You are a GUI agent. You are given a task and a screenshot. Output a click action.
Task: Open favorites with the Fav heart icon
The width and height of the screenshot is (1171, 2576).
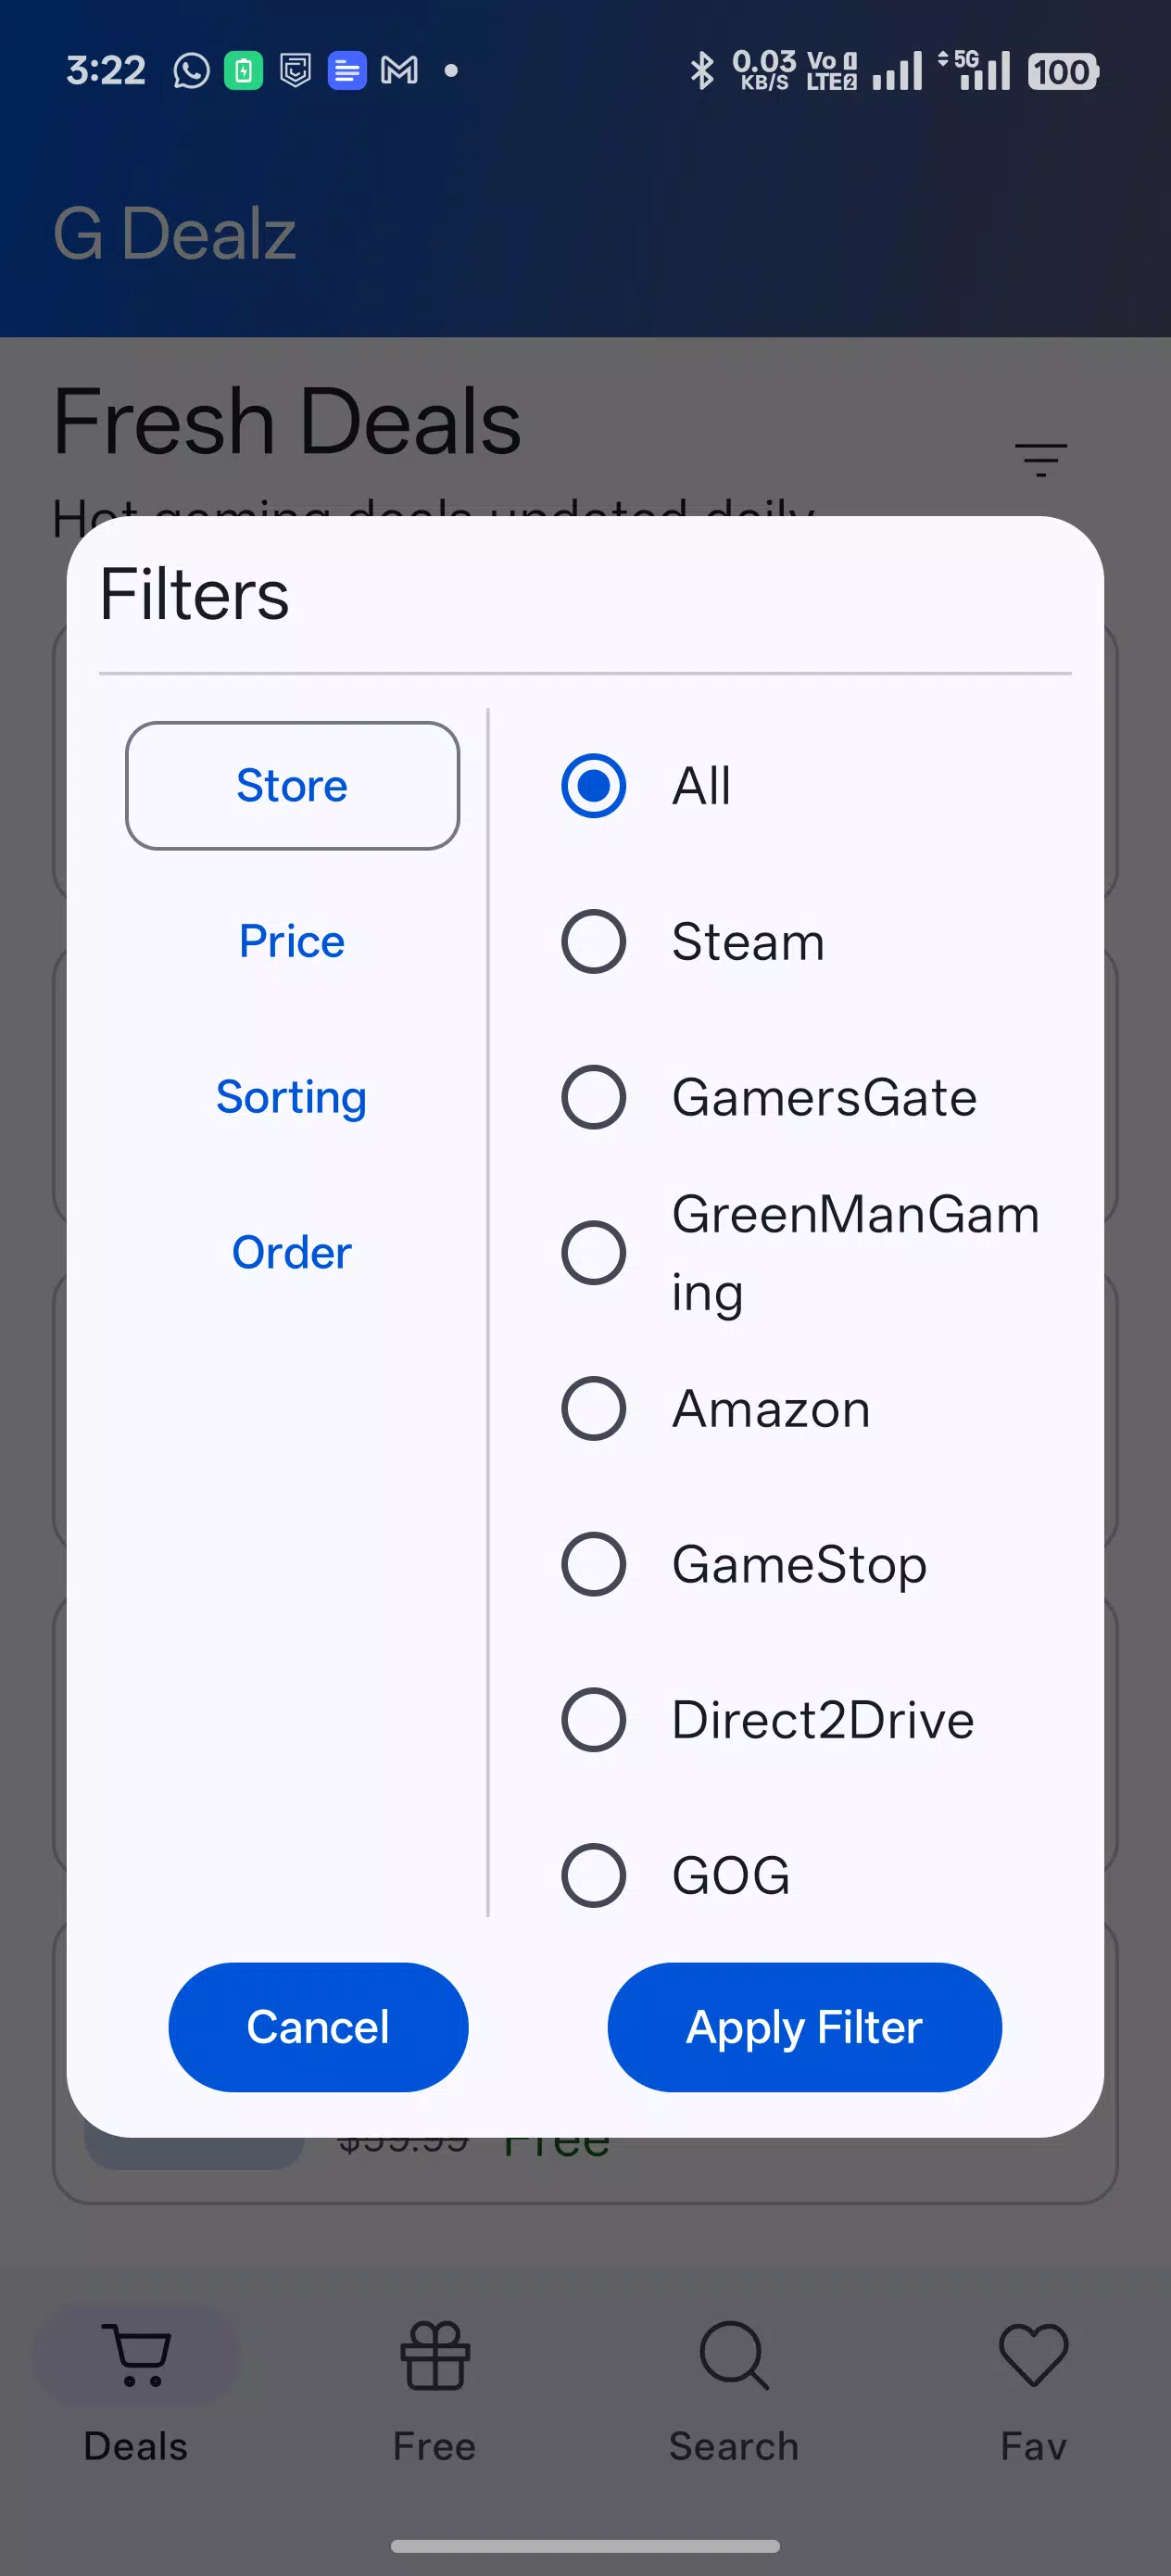tap(1033, 2356)
